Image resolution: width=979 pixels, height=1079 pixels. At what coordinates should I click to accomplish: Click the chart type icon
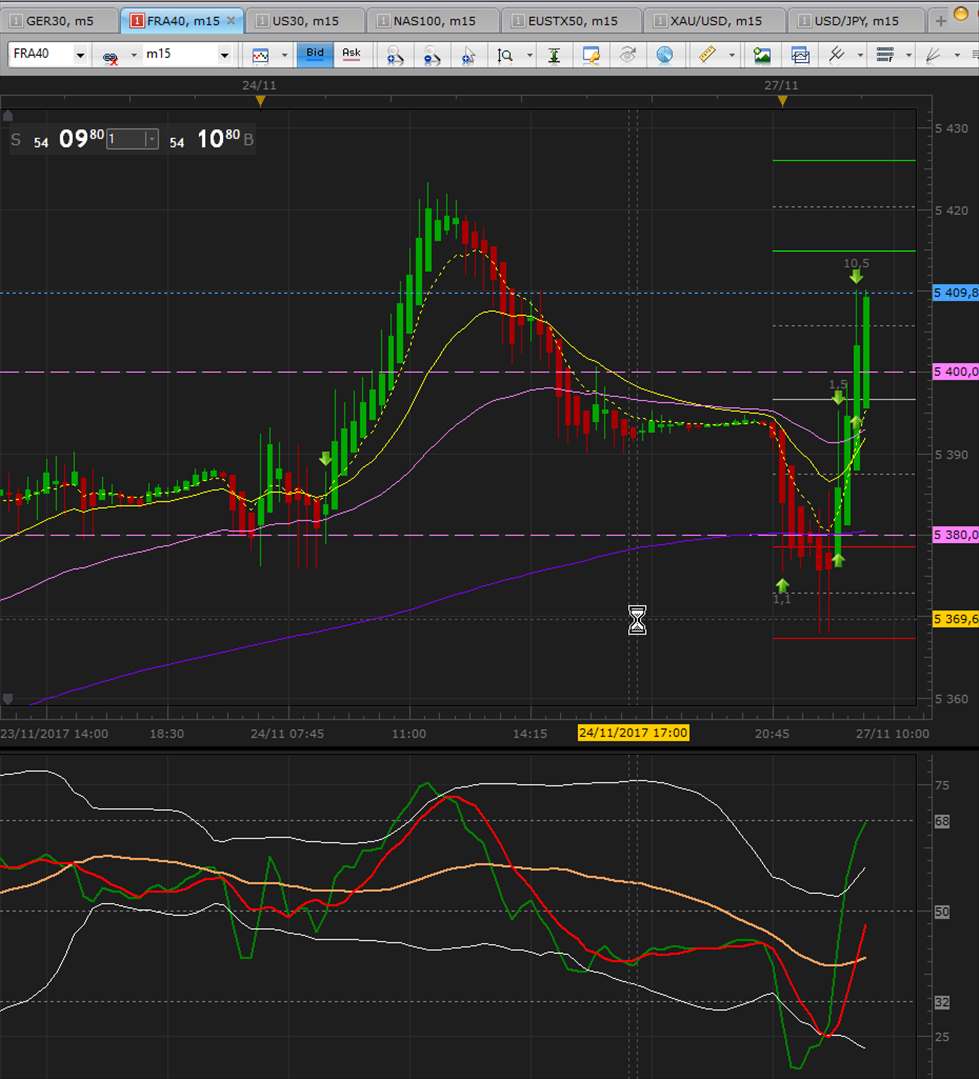tap(261, 55)
